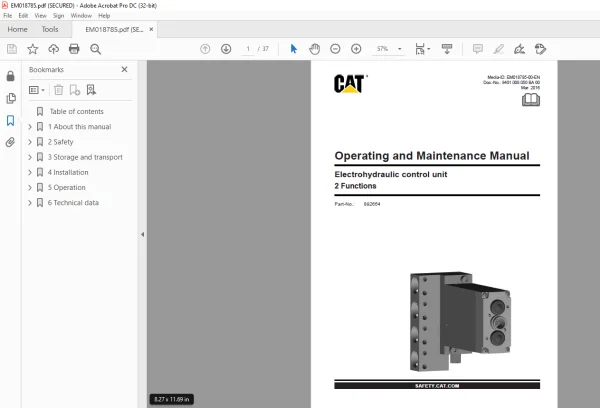Go to next page arrow
600x408 pixels.
(x=226, y=49)
